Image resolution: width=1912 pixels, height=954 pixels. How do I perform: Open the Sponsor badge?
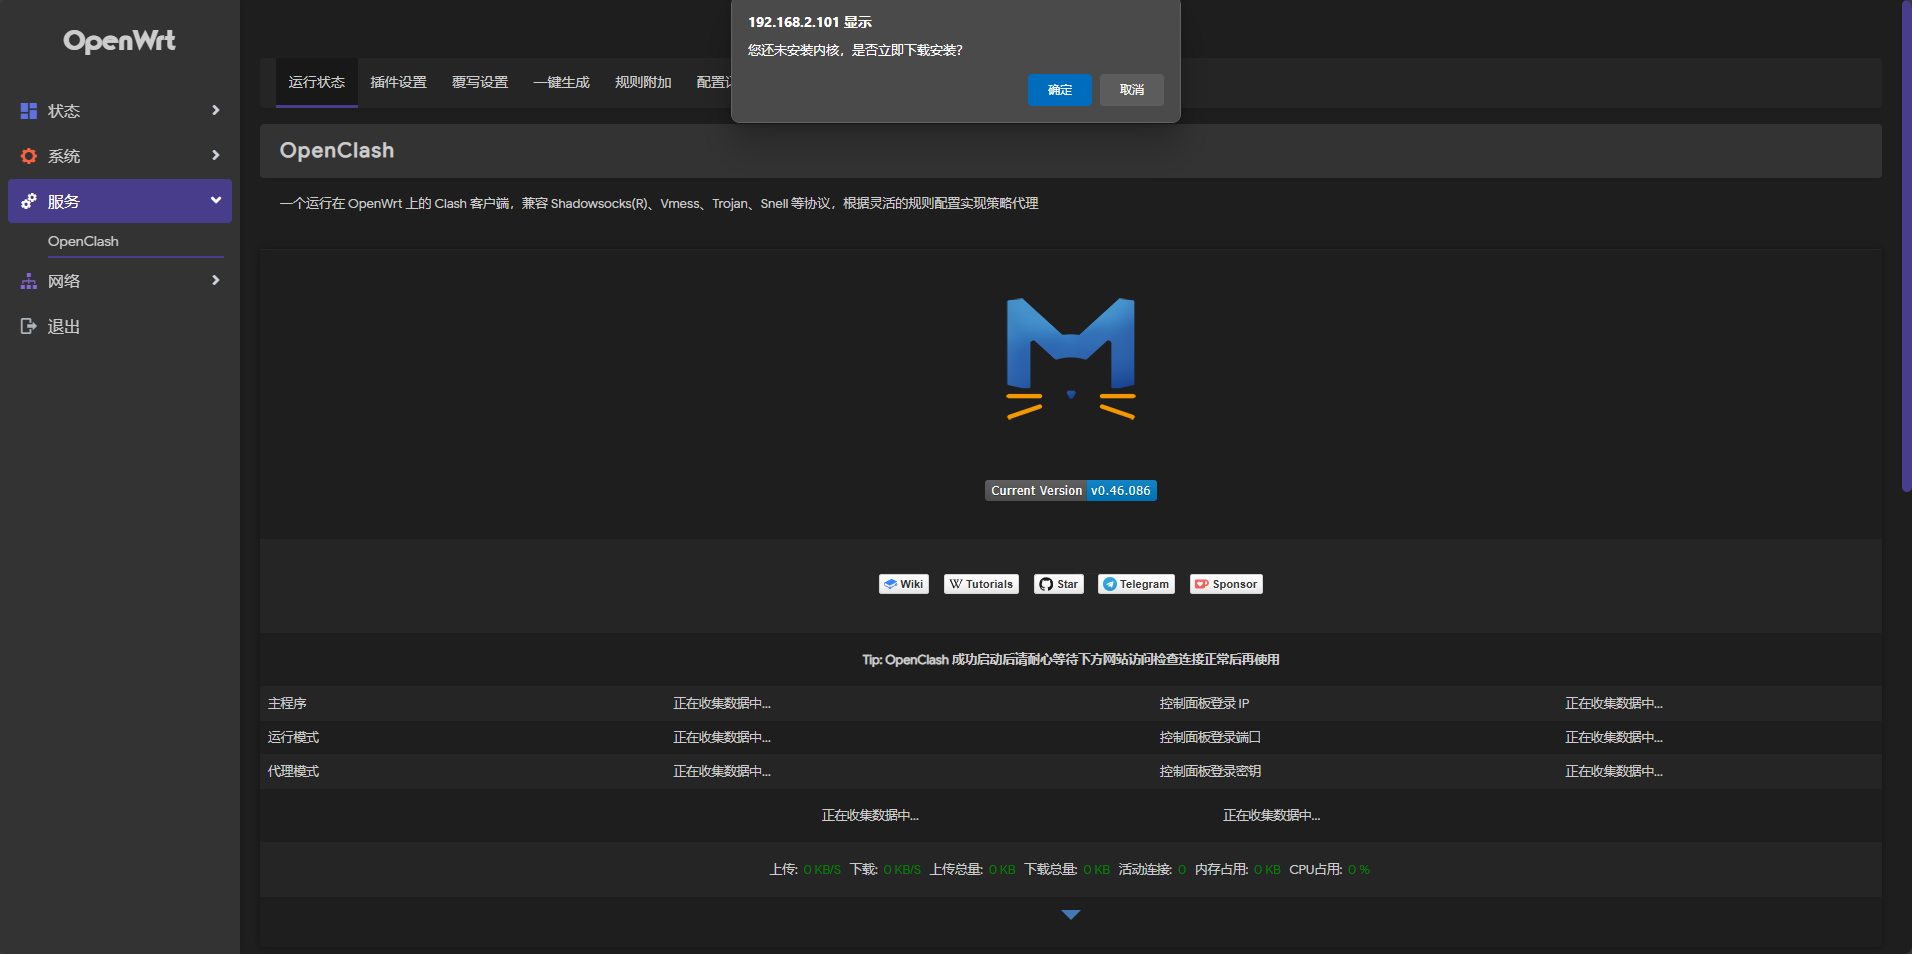(1225, 584)
